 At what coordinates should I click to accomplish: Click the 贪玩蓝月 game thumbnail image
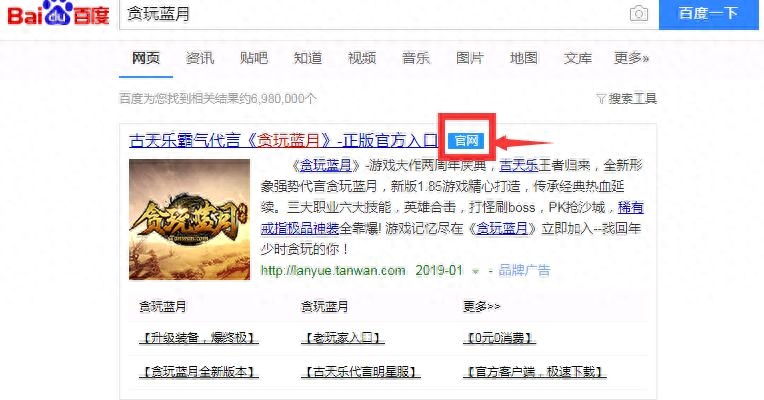[190, 220]
